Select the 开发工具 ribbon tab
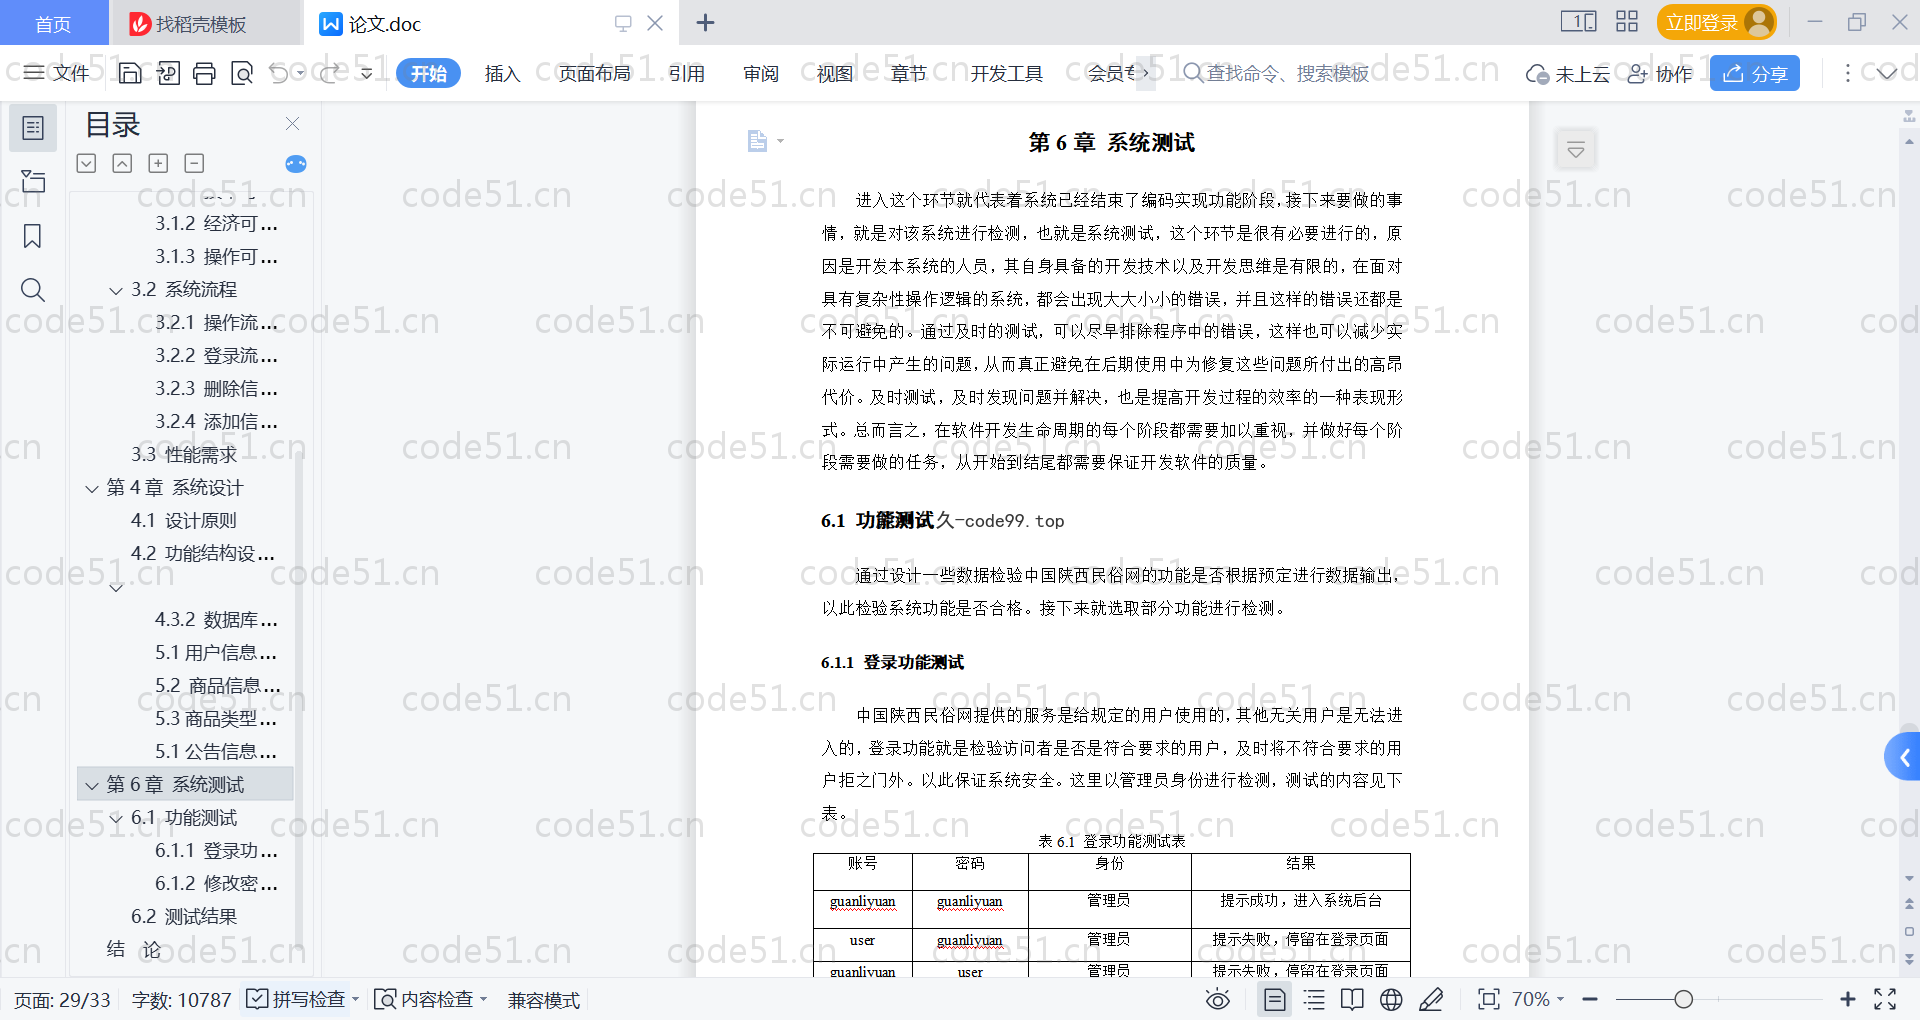The image size is (1920, 1020). click(x=1006, y=73)
